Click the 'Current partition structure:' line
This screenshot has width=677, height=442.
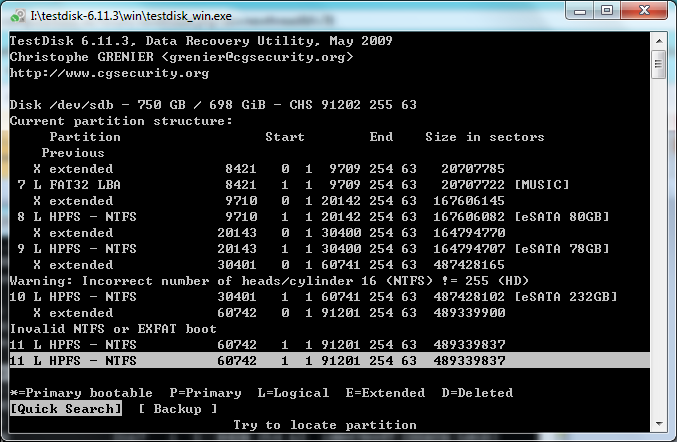(x=121, y=121)
